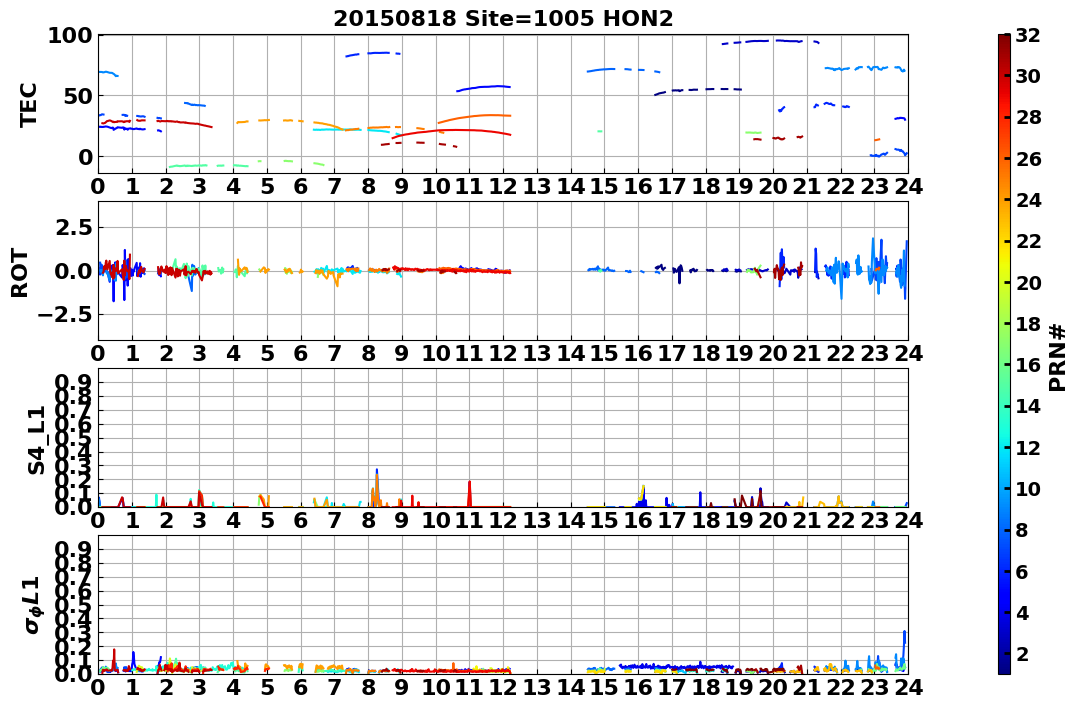
Task: Click the TEC axis tick value 50
Action: 77,96
